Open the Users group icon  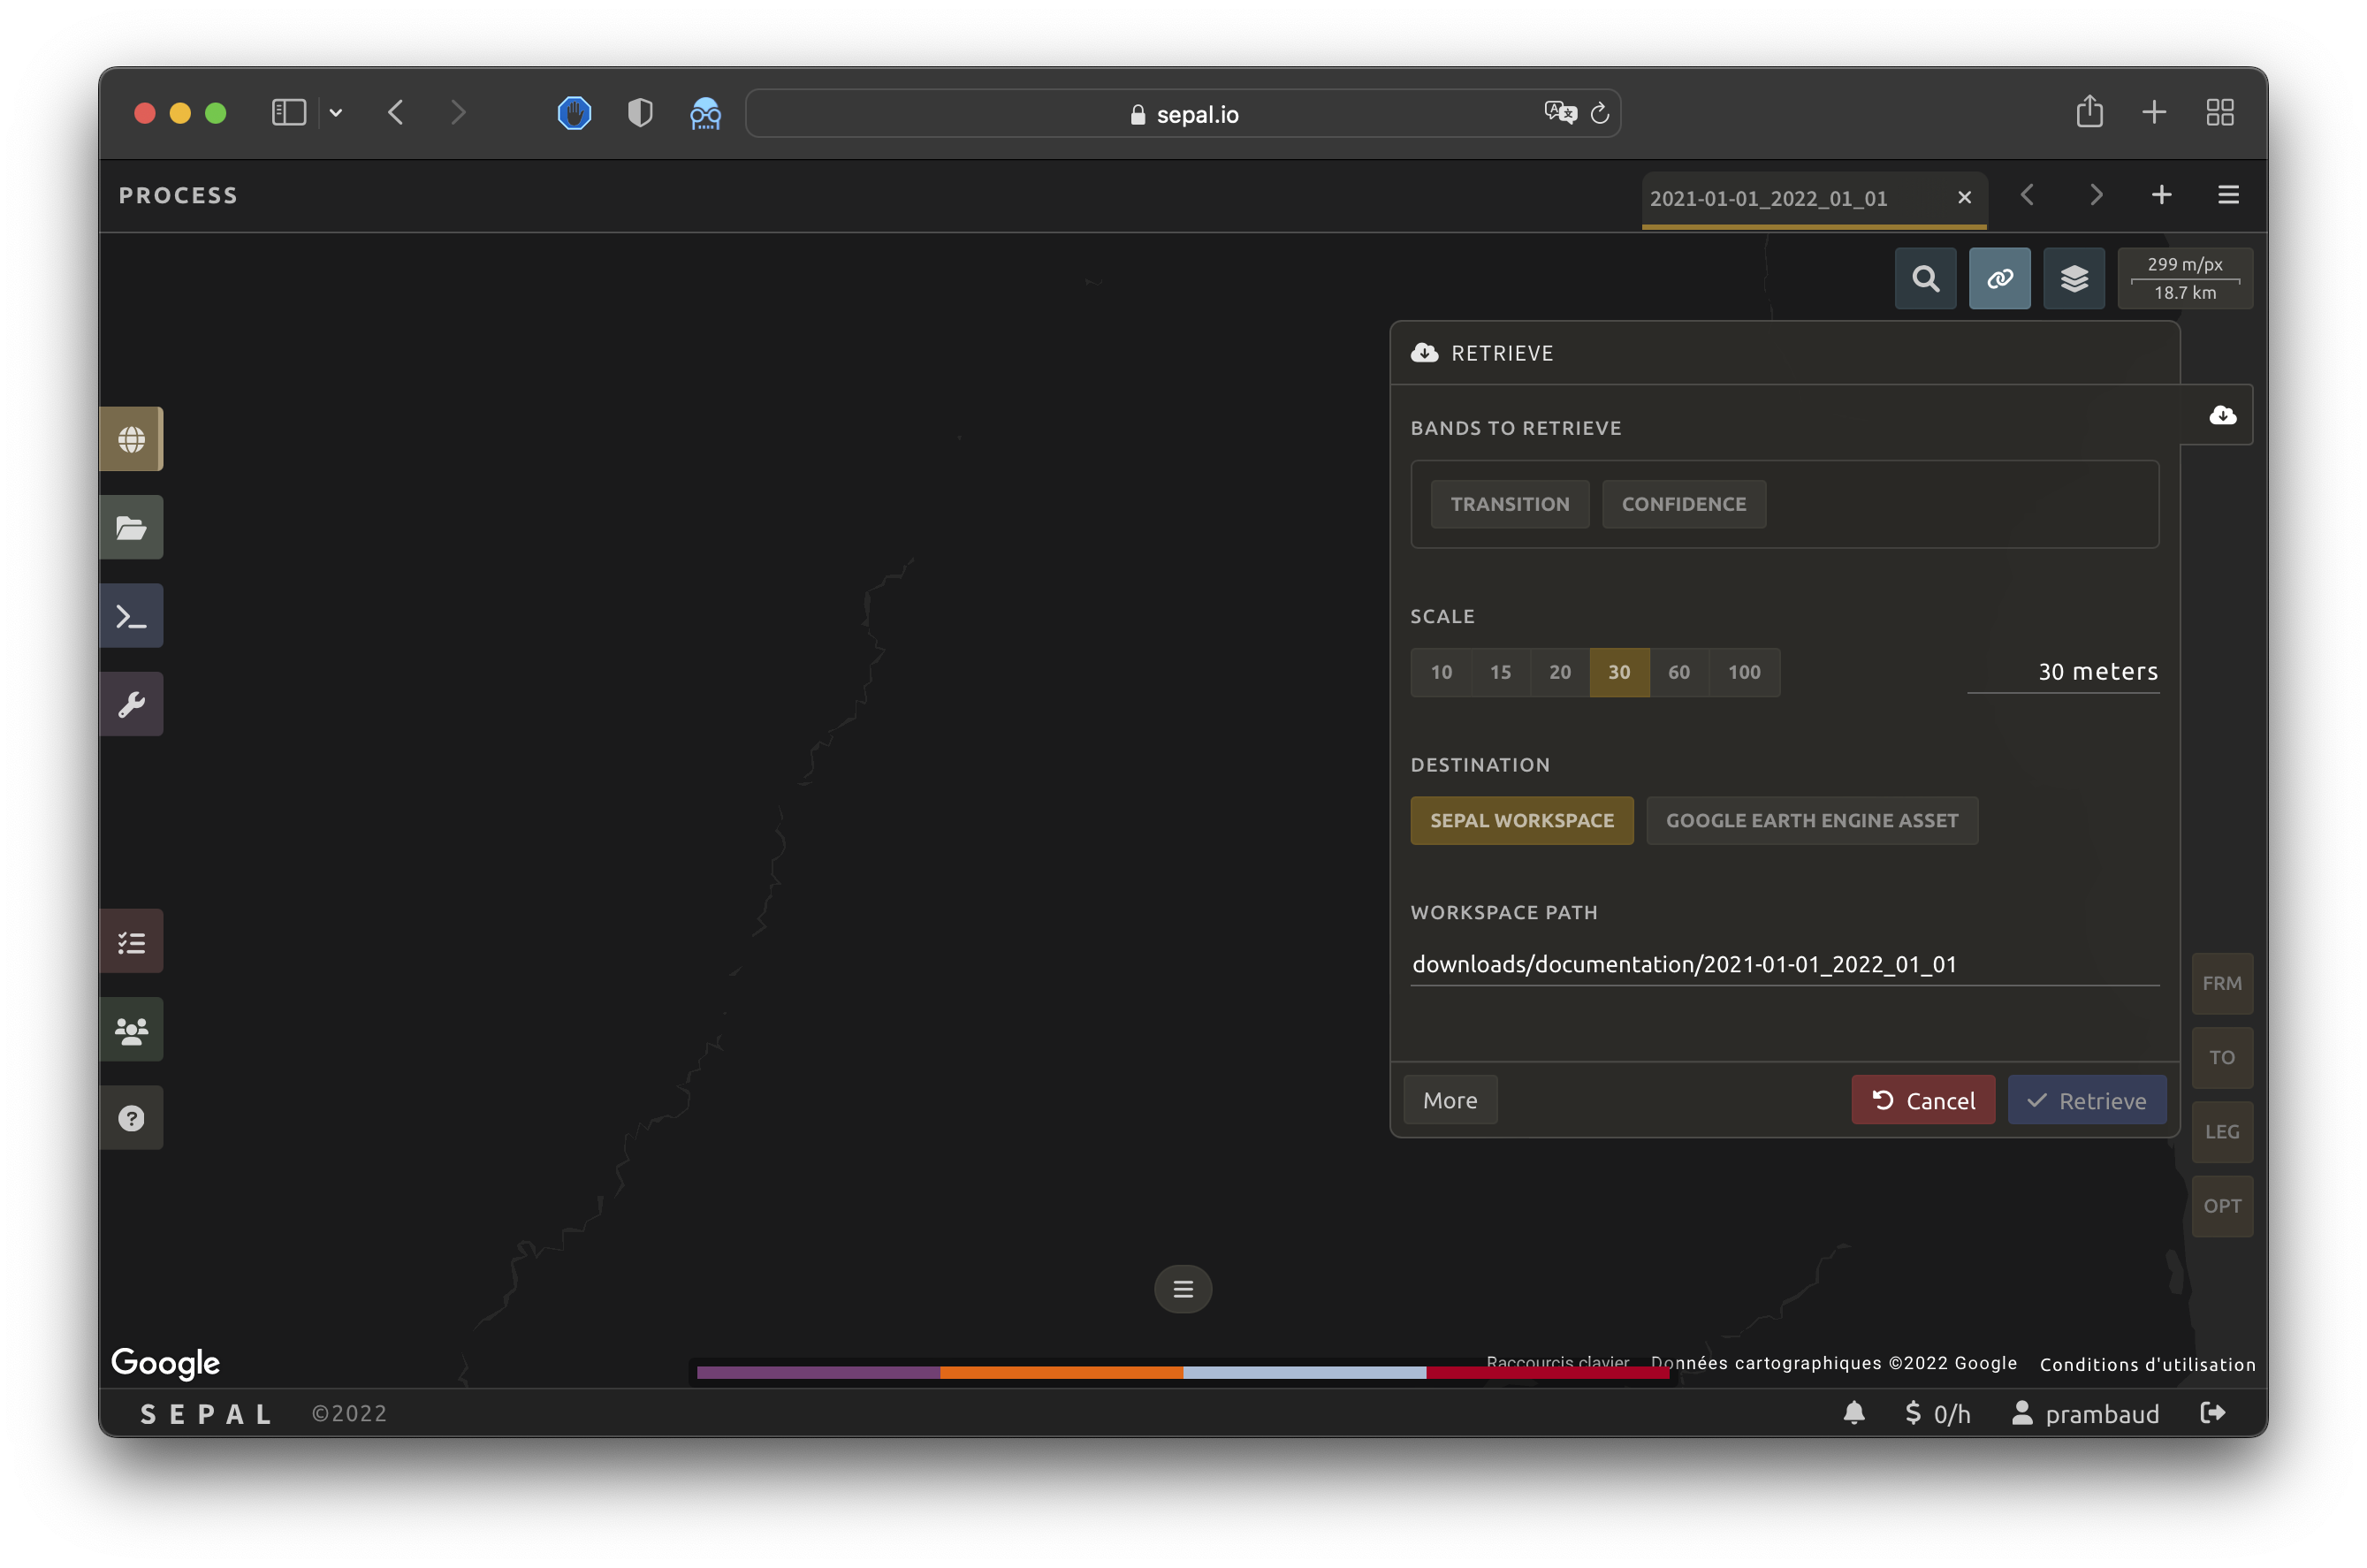pos(131,1030)
